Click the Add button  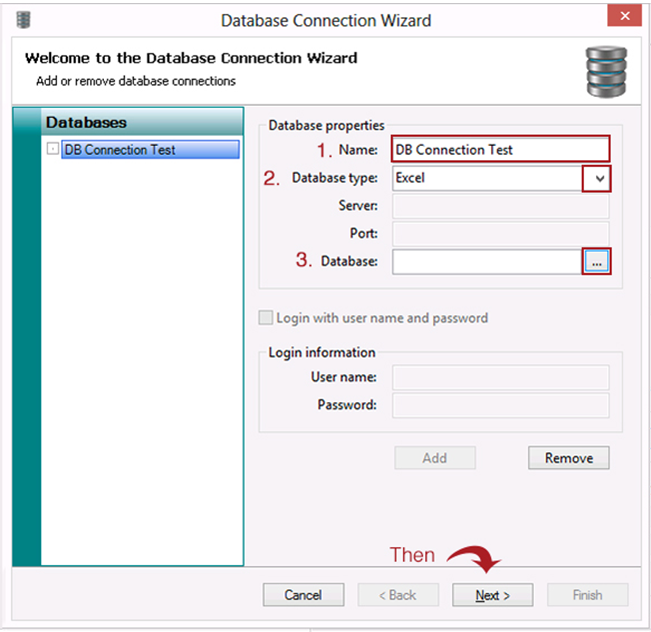(435, 458)
